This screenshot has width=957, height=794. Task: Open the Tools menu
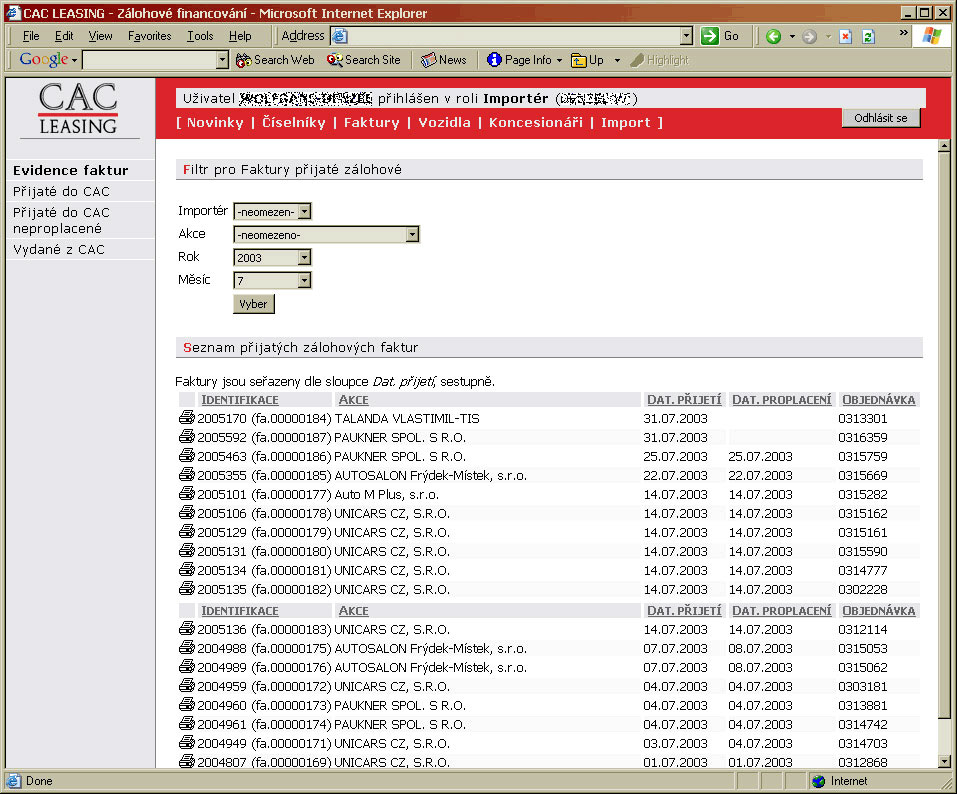[x=200, y=36]
